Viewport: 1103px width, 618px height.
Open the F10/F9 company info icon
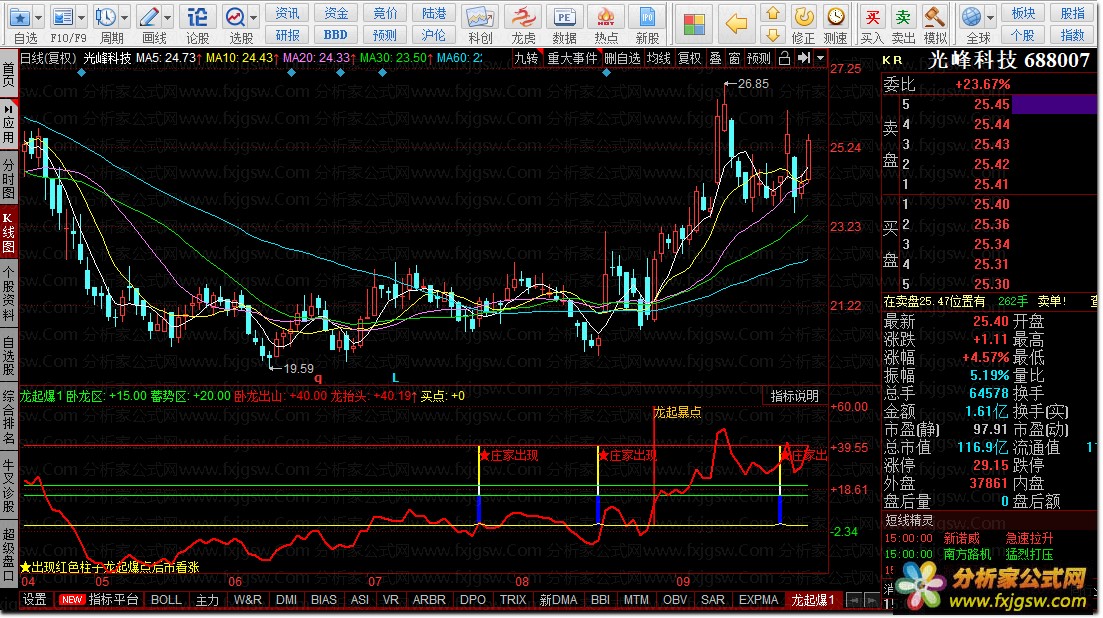point(63,17)
